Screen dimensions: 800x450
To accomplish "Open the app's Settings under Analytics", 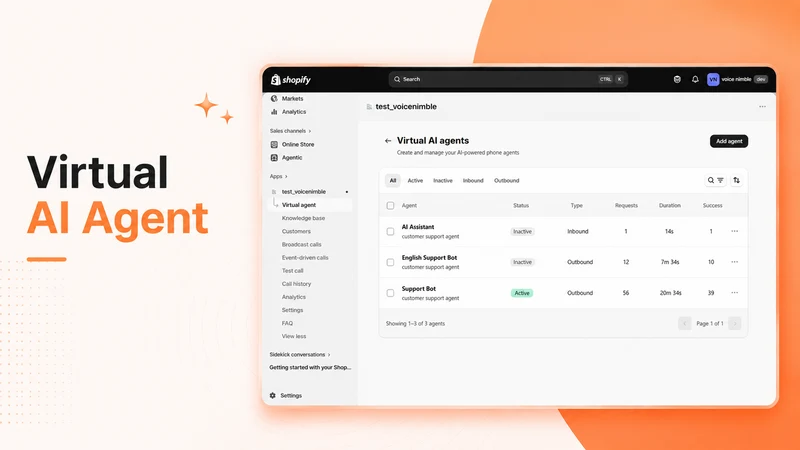I will click(292, 310).
